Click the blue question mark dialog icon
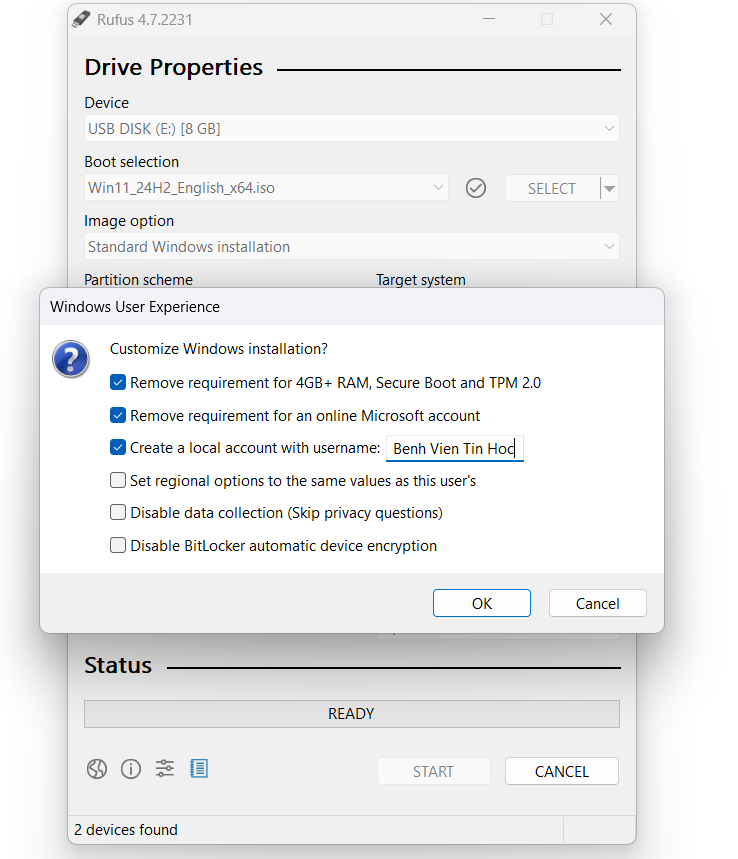The height and width of the screenshot is (859, 738). point(71,358)
